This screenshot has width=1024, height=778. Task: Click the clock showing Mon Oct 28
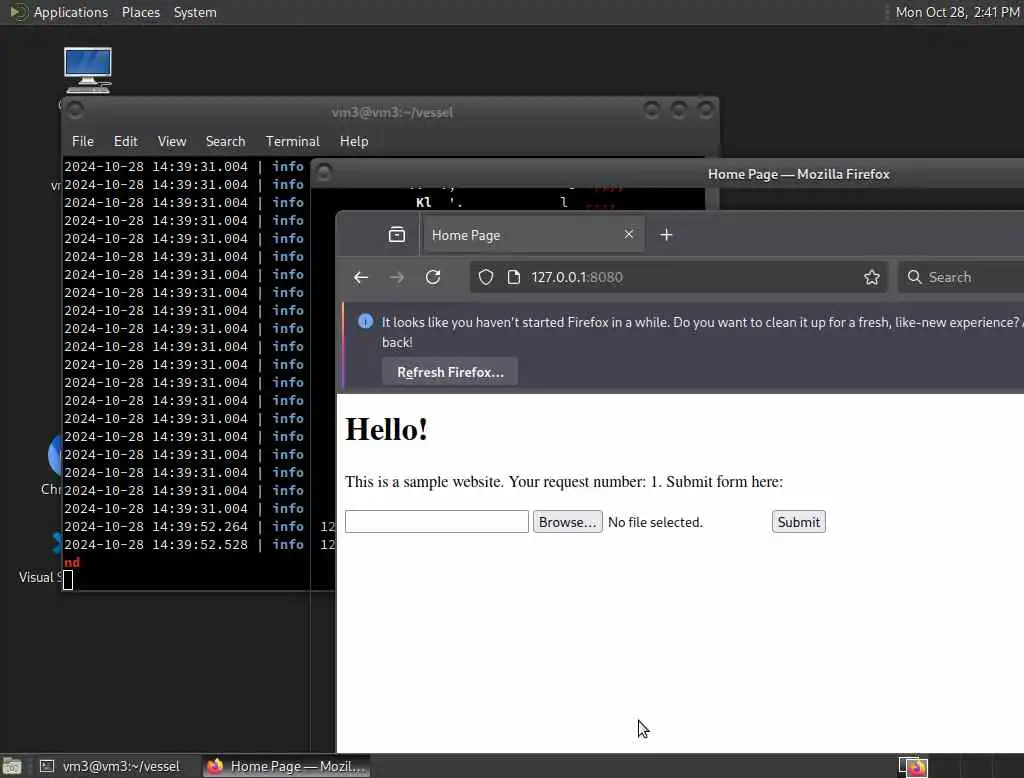(x=957, y=12)
